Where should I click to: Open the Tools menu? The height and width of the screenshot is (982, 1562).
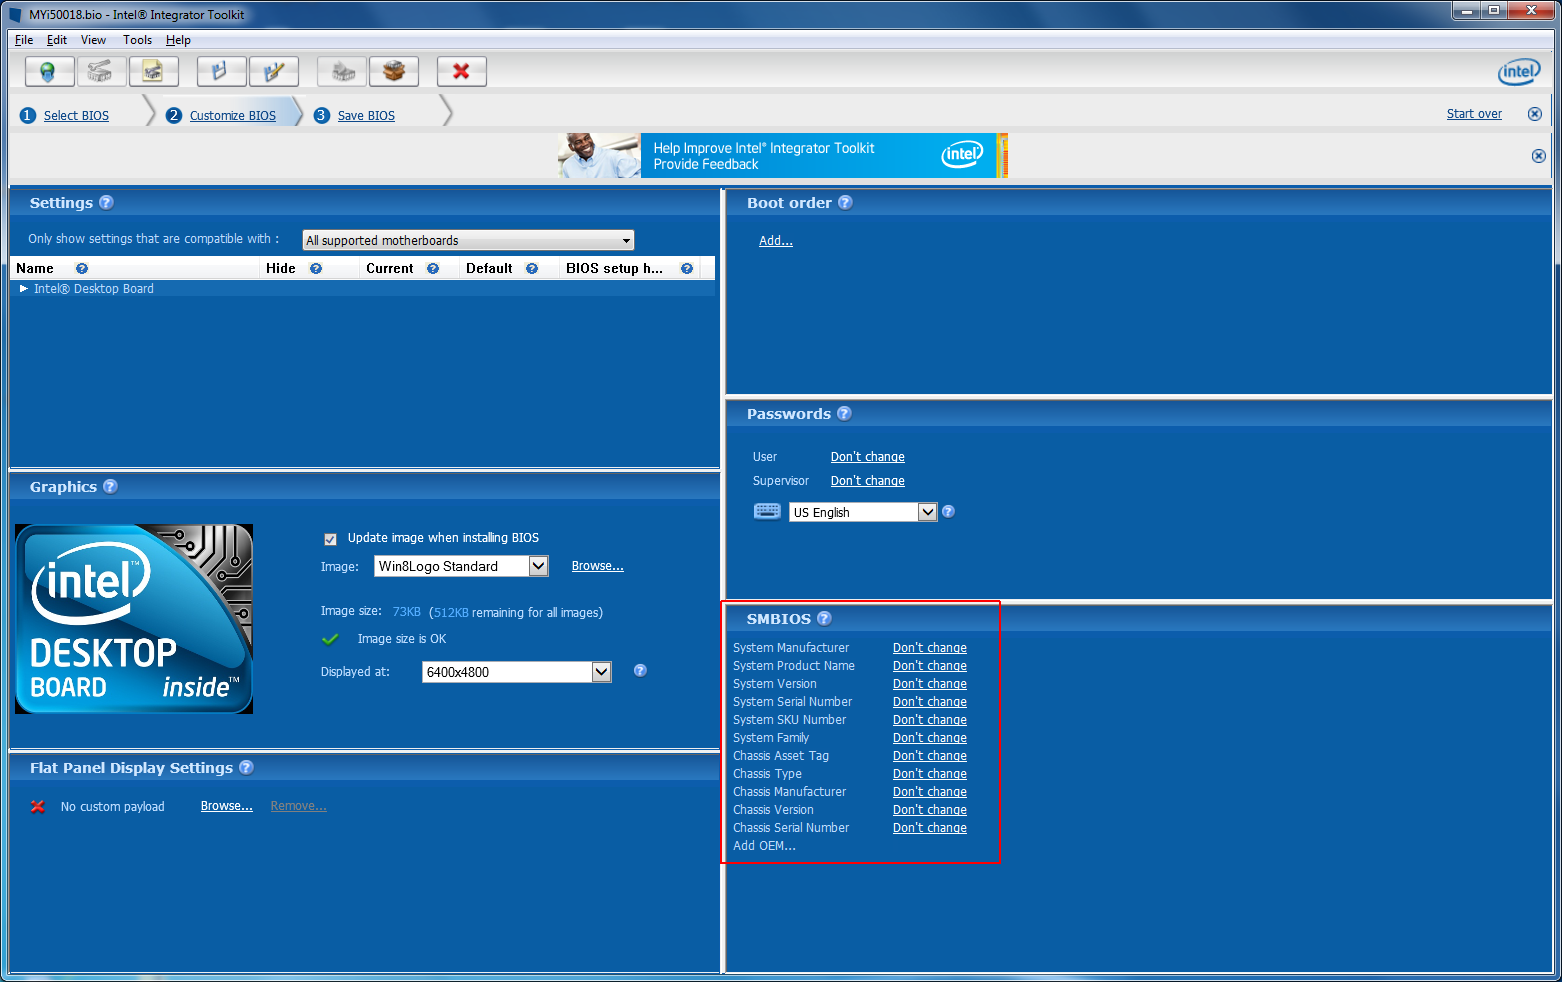coord(138,40)
